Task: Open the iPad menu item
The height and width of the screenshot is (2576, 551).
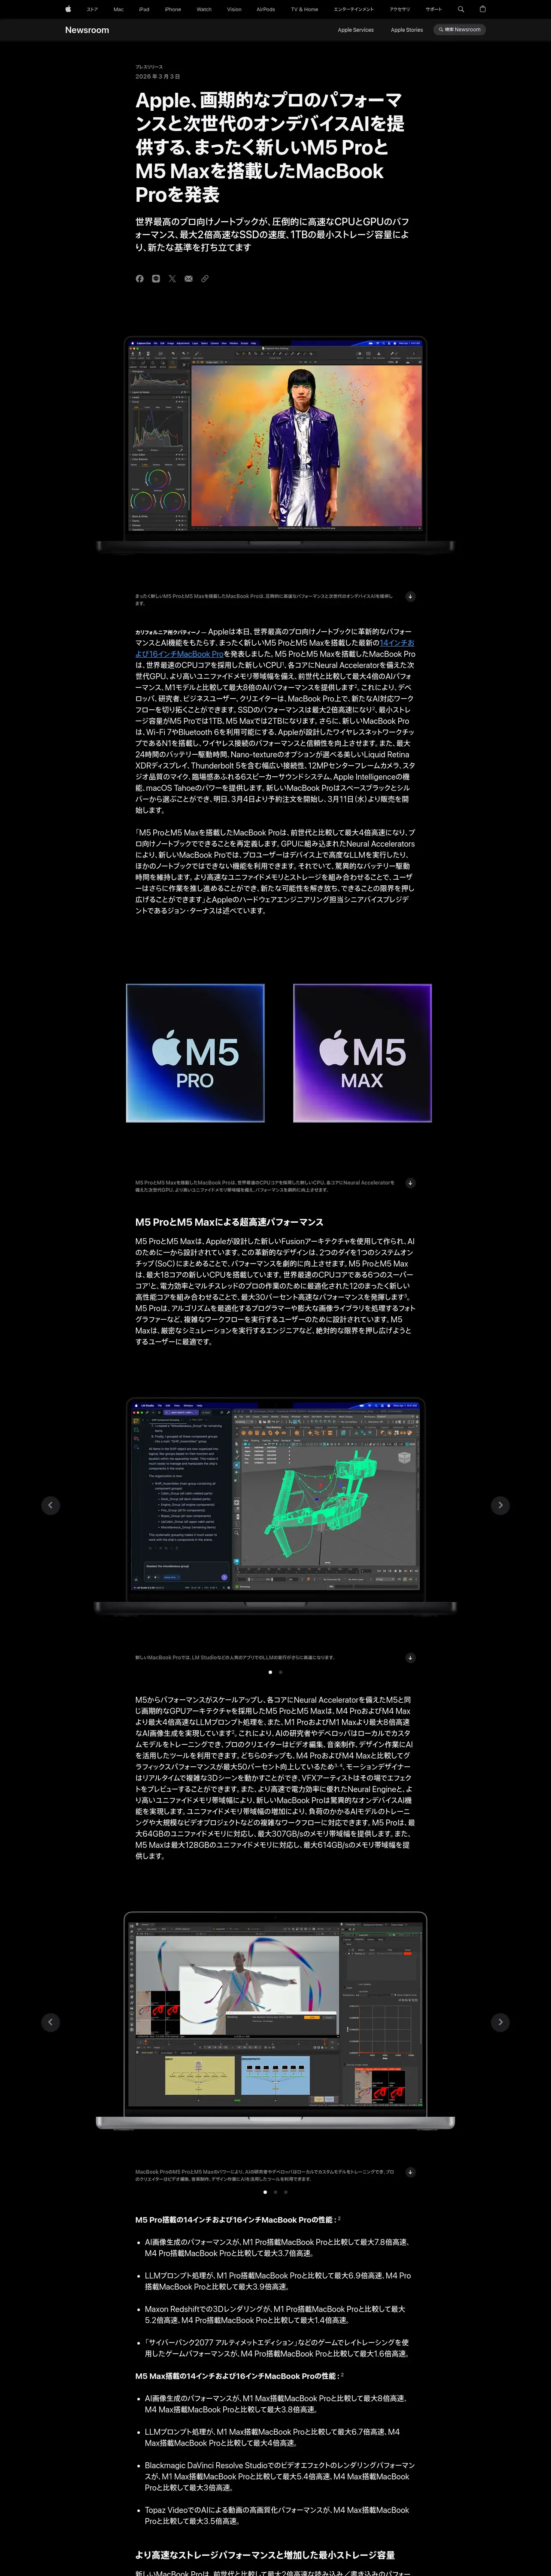Action: click(144, 9)
